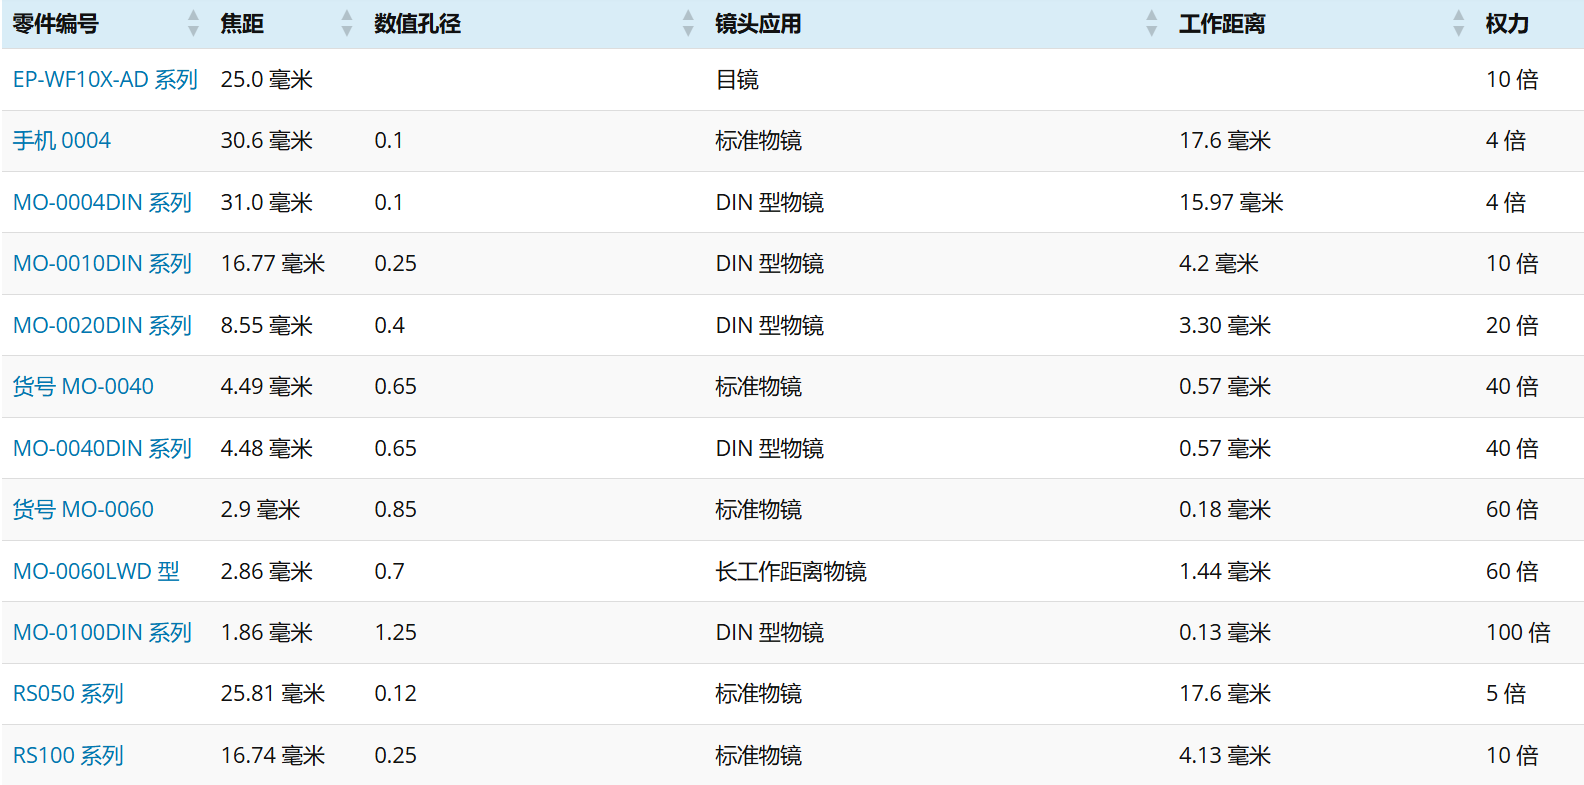The height and width of the screenshot is (785, 1584).
Task: Click RS100 系列 link
Action: [68, 755]
